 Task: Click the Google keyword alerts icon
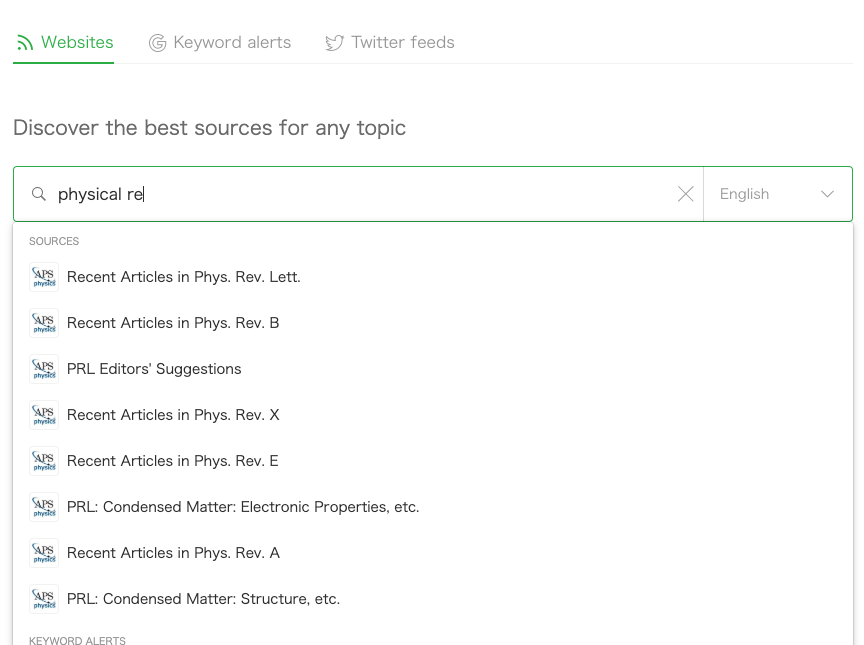tap(157, 43)
